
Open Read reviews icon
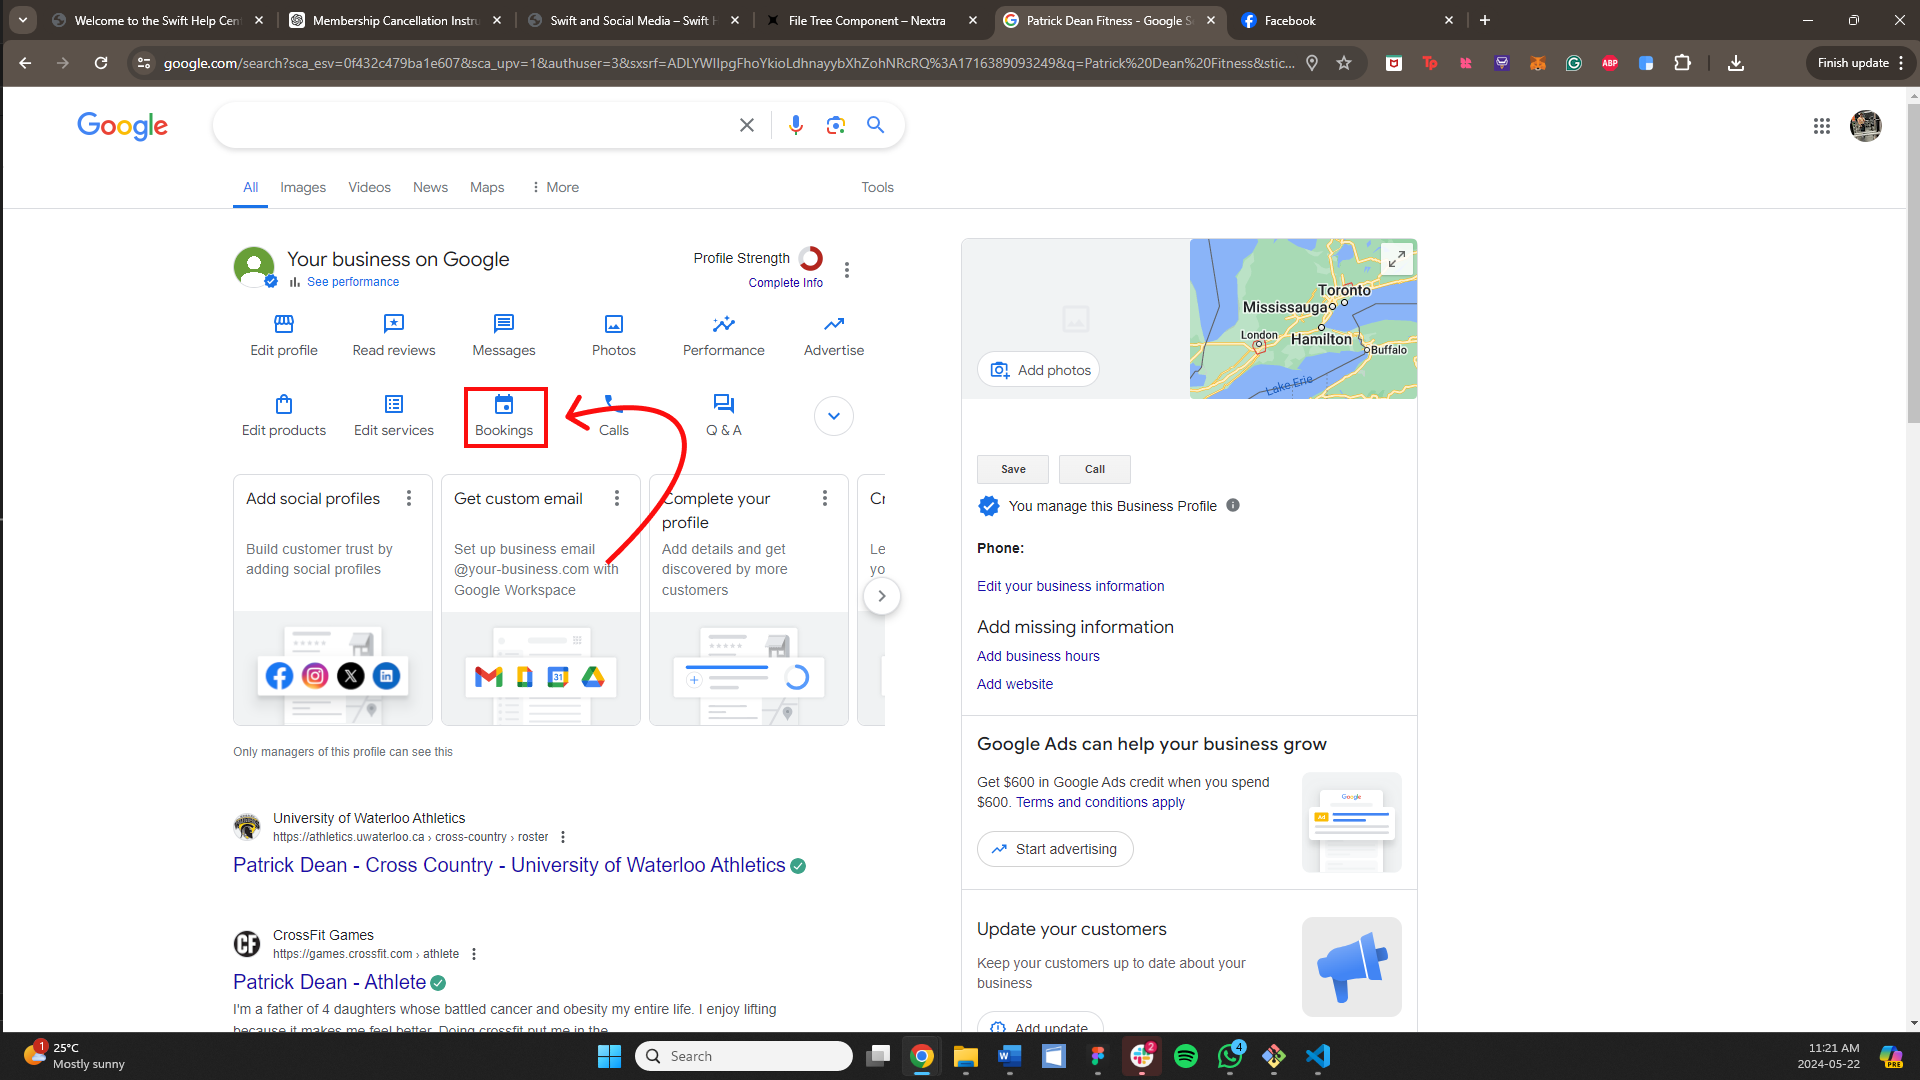[x=394, y=324]
